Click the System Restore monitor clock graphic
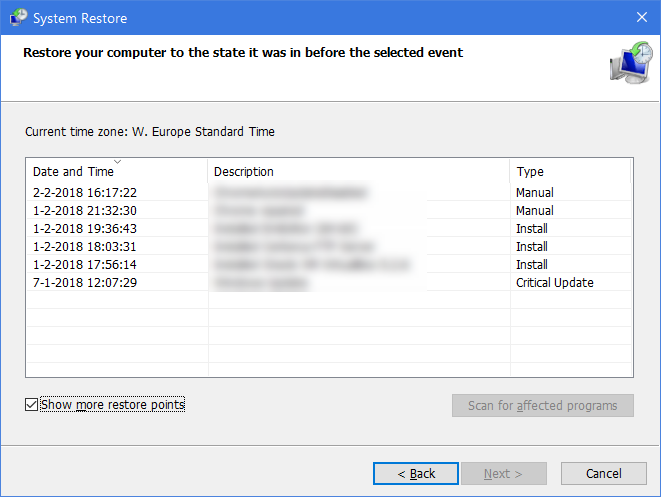This screenshot has width=661, height=497. (x=631, y=62)
